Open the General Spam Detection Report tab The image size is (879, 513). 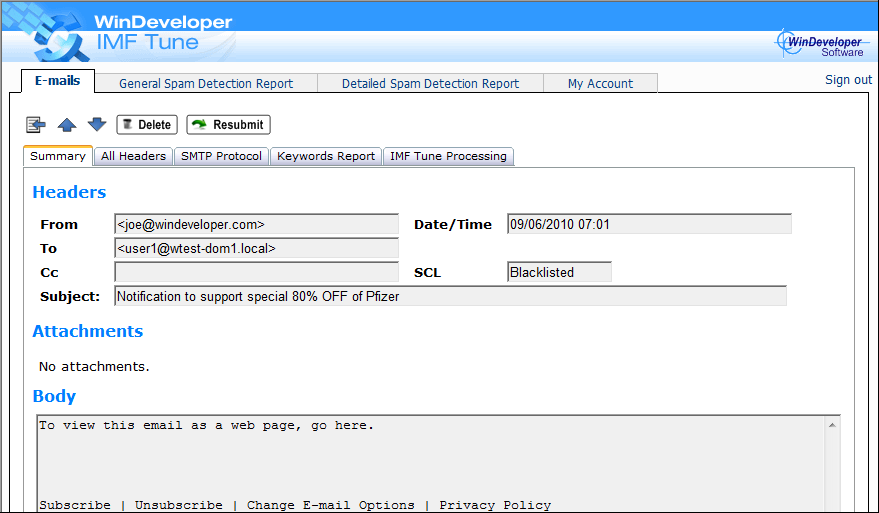pyautogui.click(x=206, y=83)
